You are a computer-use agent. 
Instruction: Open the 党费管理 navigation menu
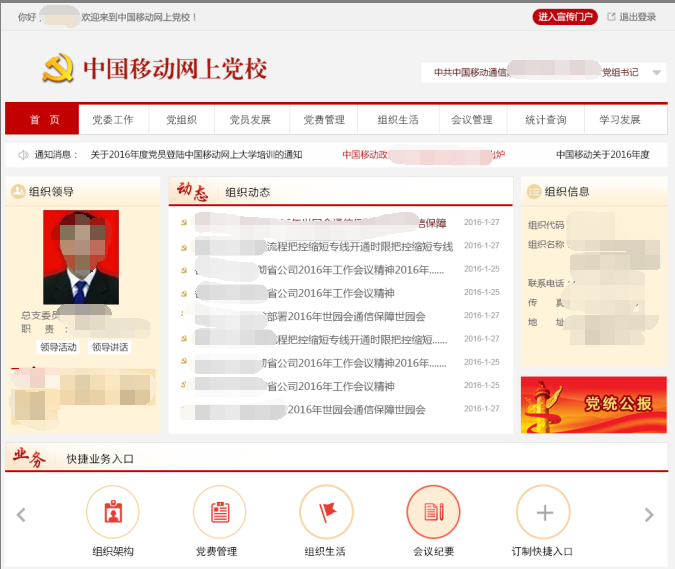[324, 120]
